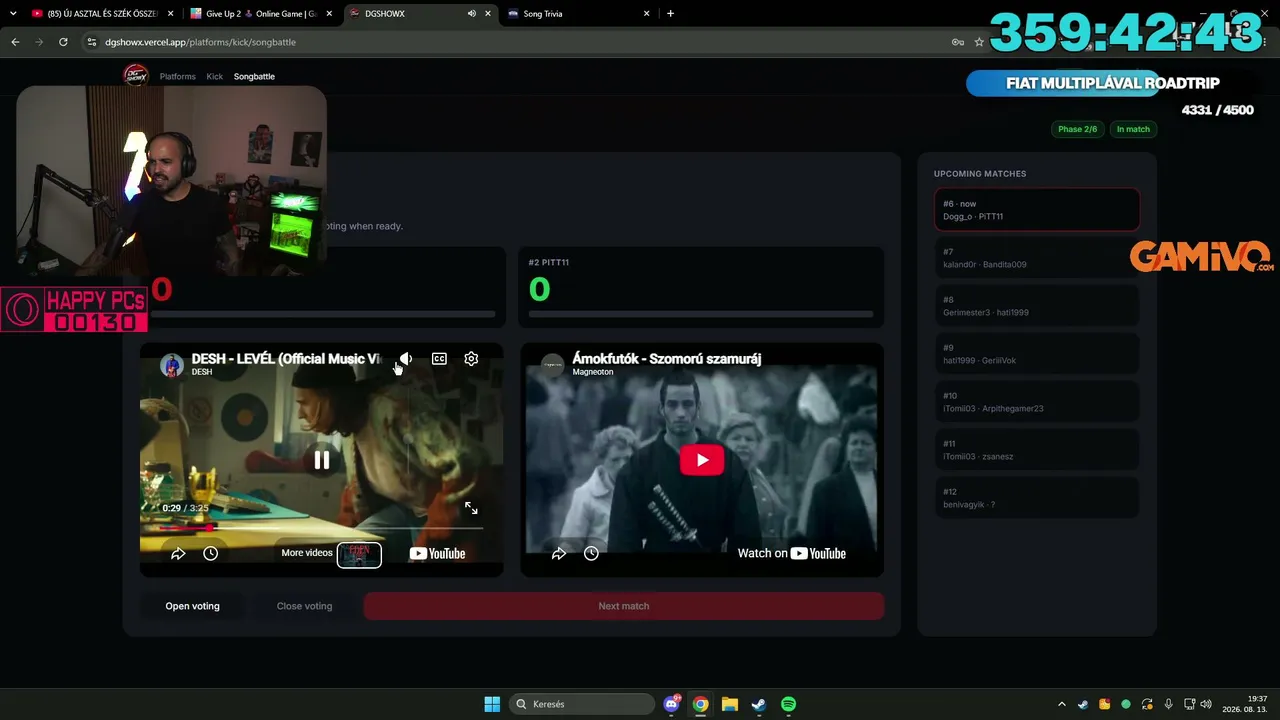Image resolution: width=1280 pixels, height=720 pixels.
Task: Open Spotify from the taskbar
Action: click(x=788, y=704)
